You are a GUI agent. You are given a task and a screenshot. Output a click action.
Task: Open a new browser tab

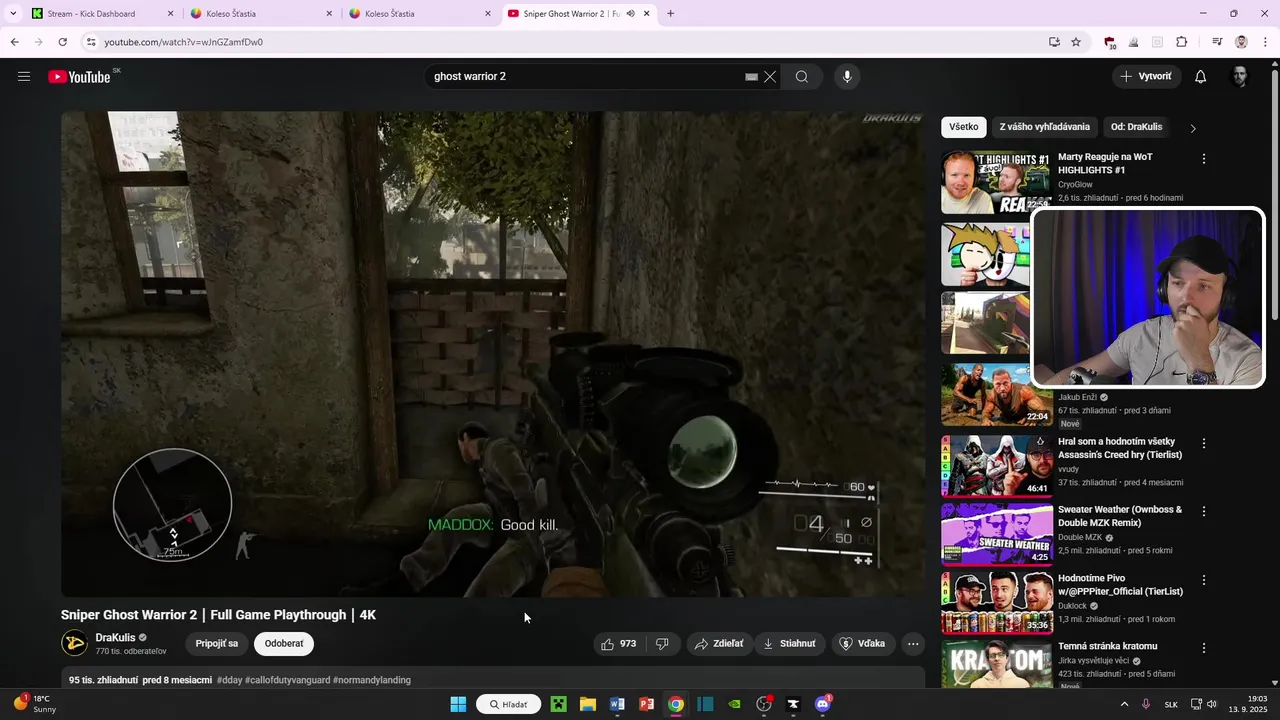pos(670,14)
